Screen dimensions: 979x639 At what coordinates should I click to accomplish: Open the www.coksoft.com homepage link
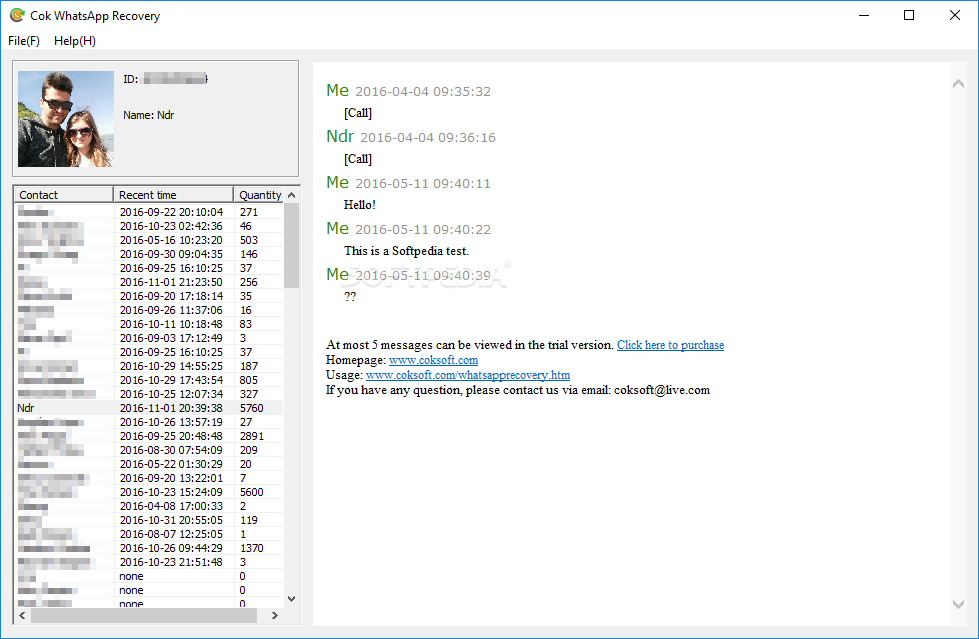tap(433, 360)
